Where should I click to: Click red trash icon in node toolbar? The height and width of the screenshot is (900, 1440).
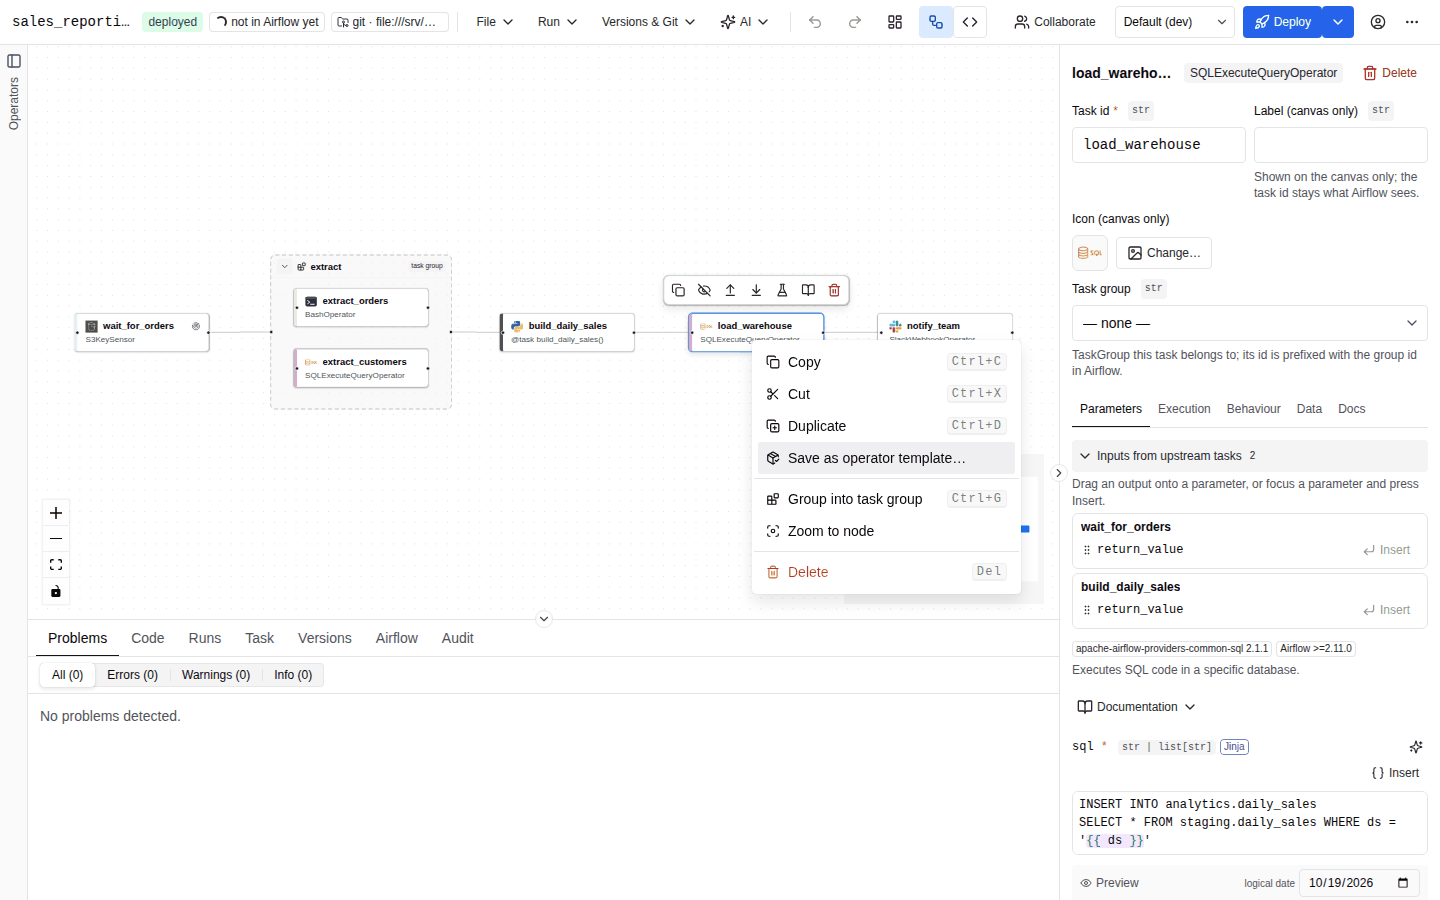834,290
